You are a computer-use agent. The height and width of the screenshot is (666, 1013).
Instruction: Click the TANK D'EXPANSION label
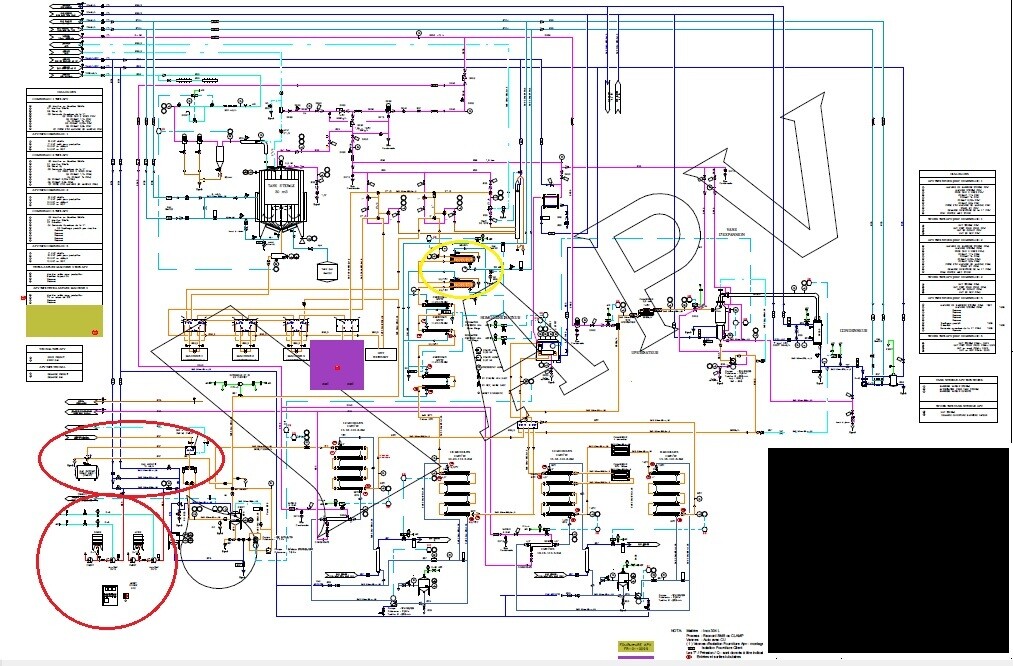pyautogui.click(x=731, y=234)
